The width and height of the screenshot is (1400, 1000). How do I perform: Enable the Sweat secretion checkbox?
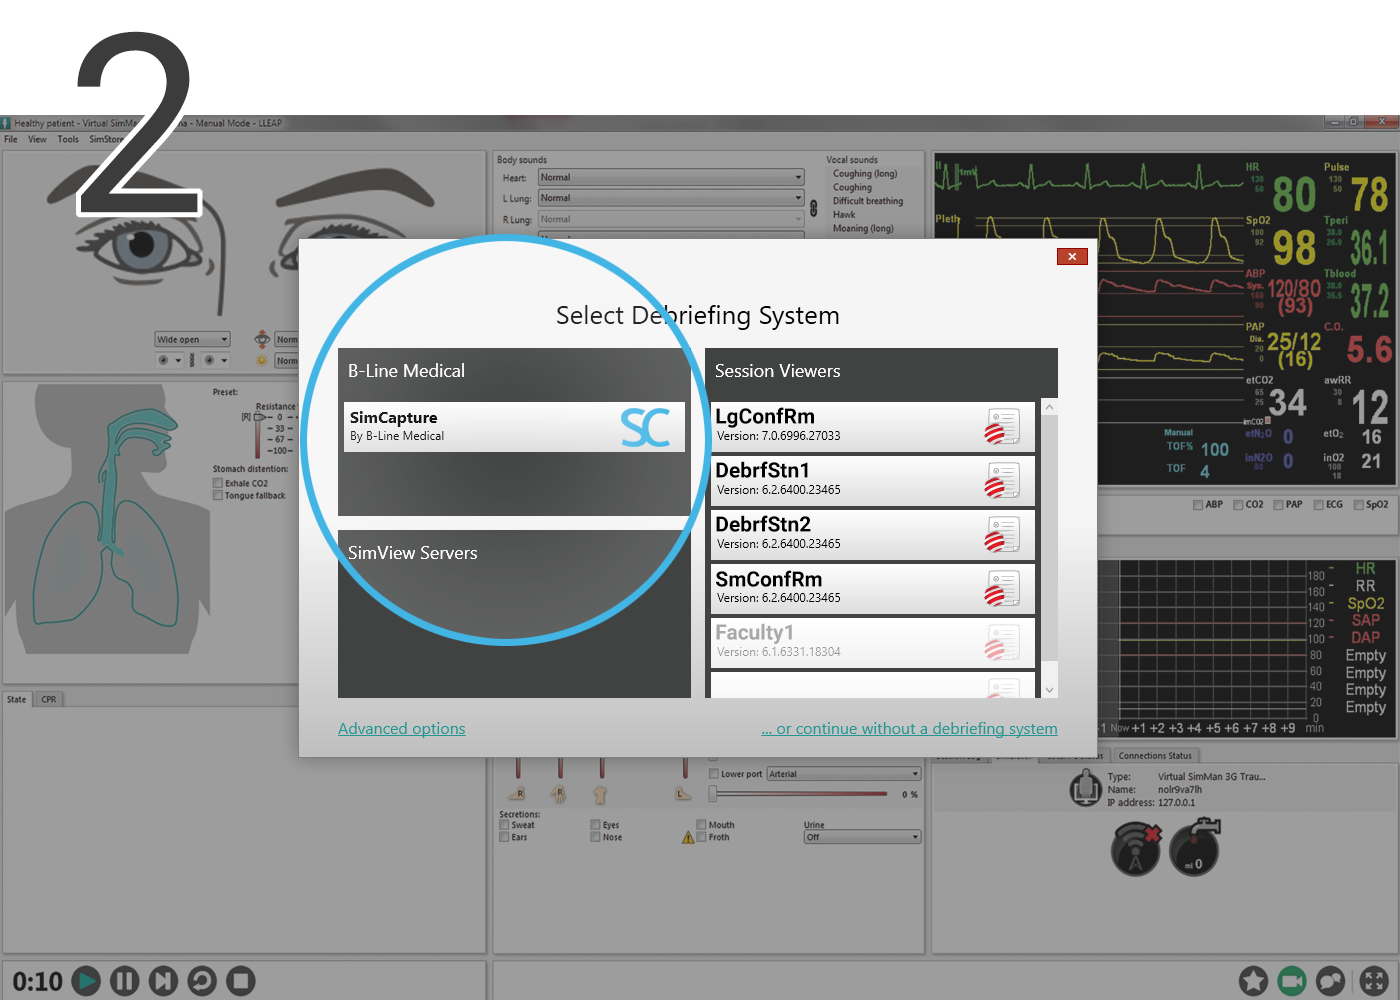coord(505,825)
